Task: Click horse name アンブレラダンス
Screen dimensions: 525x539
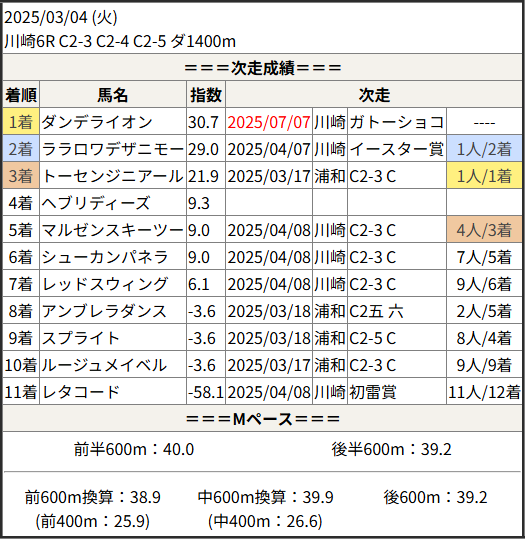Action: click(x=104, y=311)
